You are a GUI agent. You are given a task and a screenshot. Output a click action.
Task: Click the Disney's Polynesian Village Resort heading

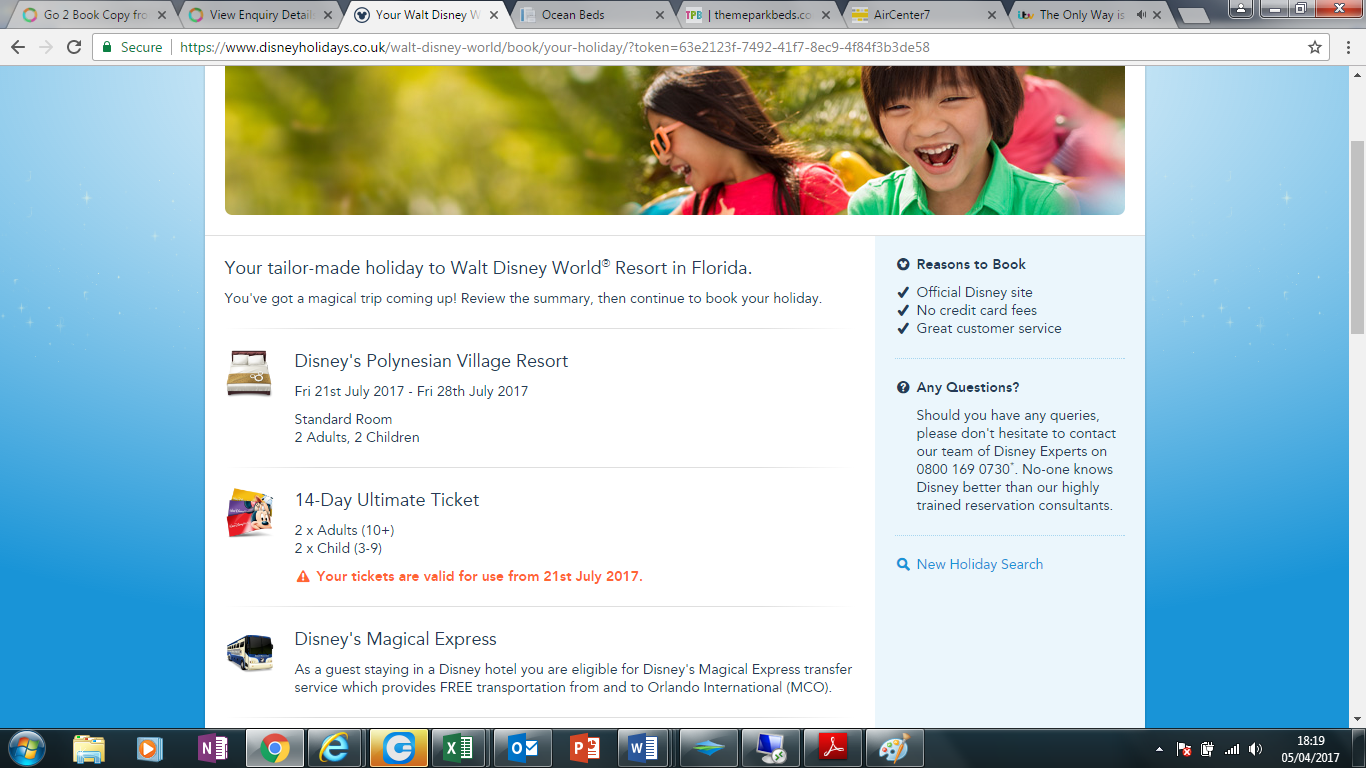coord(431,362)
